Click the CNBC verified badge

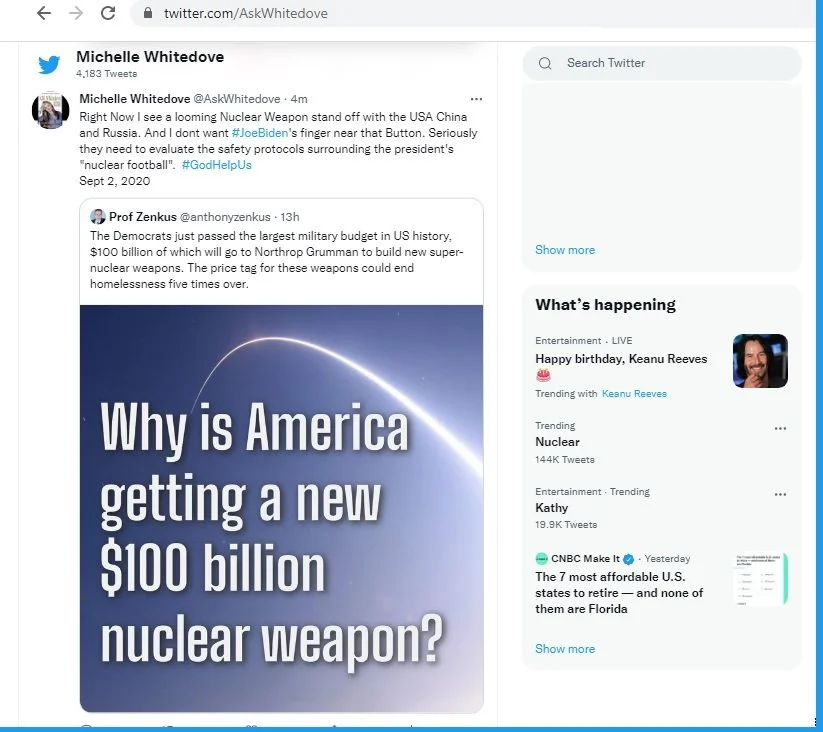tap(628, 559)
